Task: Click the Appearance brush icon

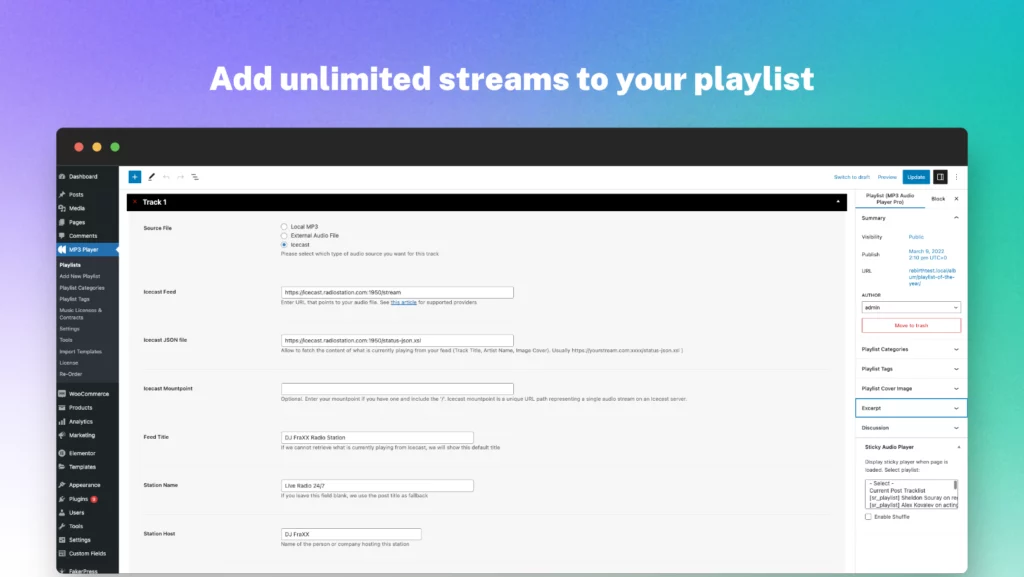Action: (x=62, y=485)
